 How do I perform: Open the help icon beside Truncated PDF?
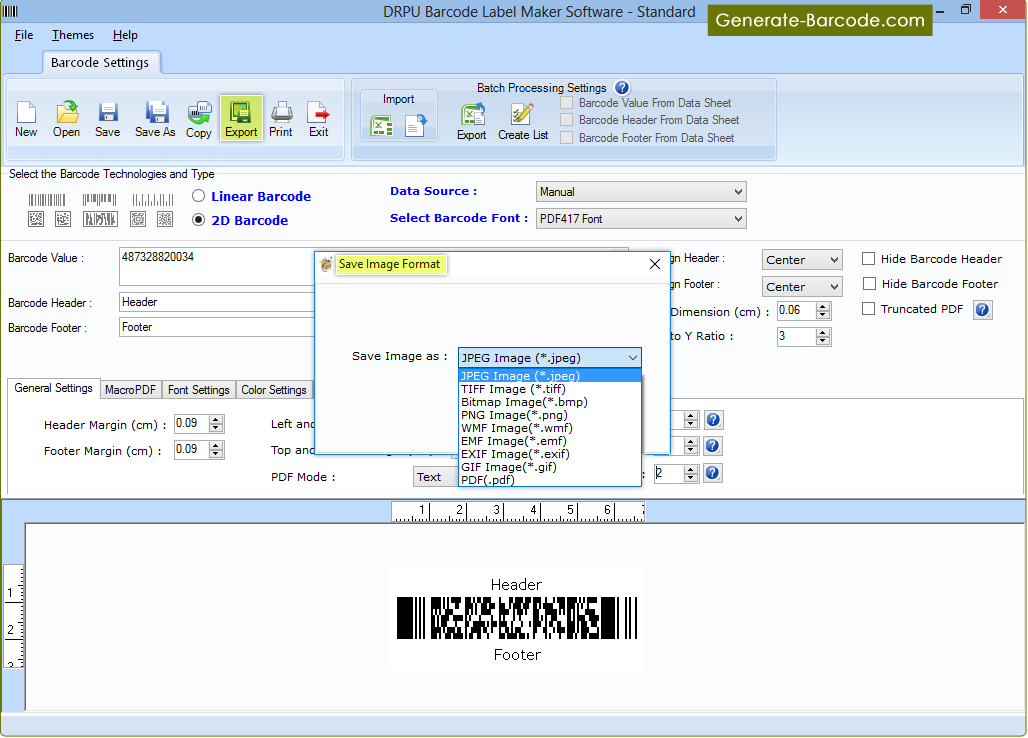click(982, 309)
